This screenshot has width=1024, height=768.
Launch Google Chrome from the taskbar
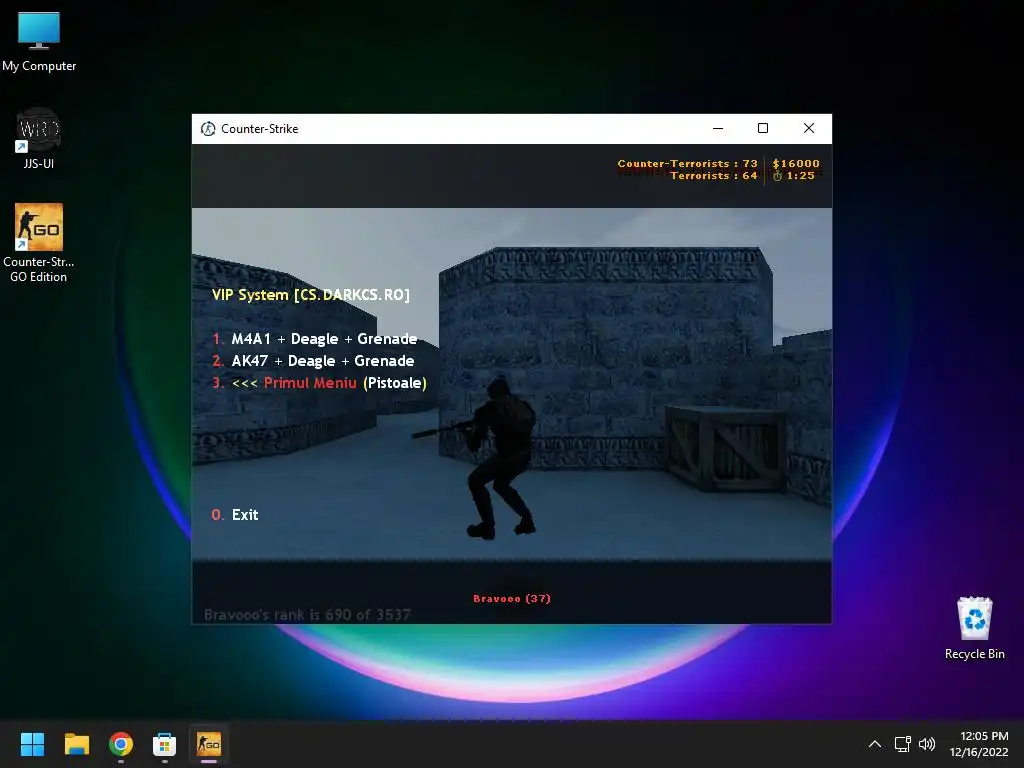(x=121, y=744)
